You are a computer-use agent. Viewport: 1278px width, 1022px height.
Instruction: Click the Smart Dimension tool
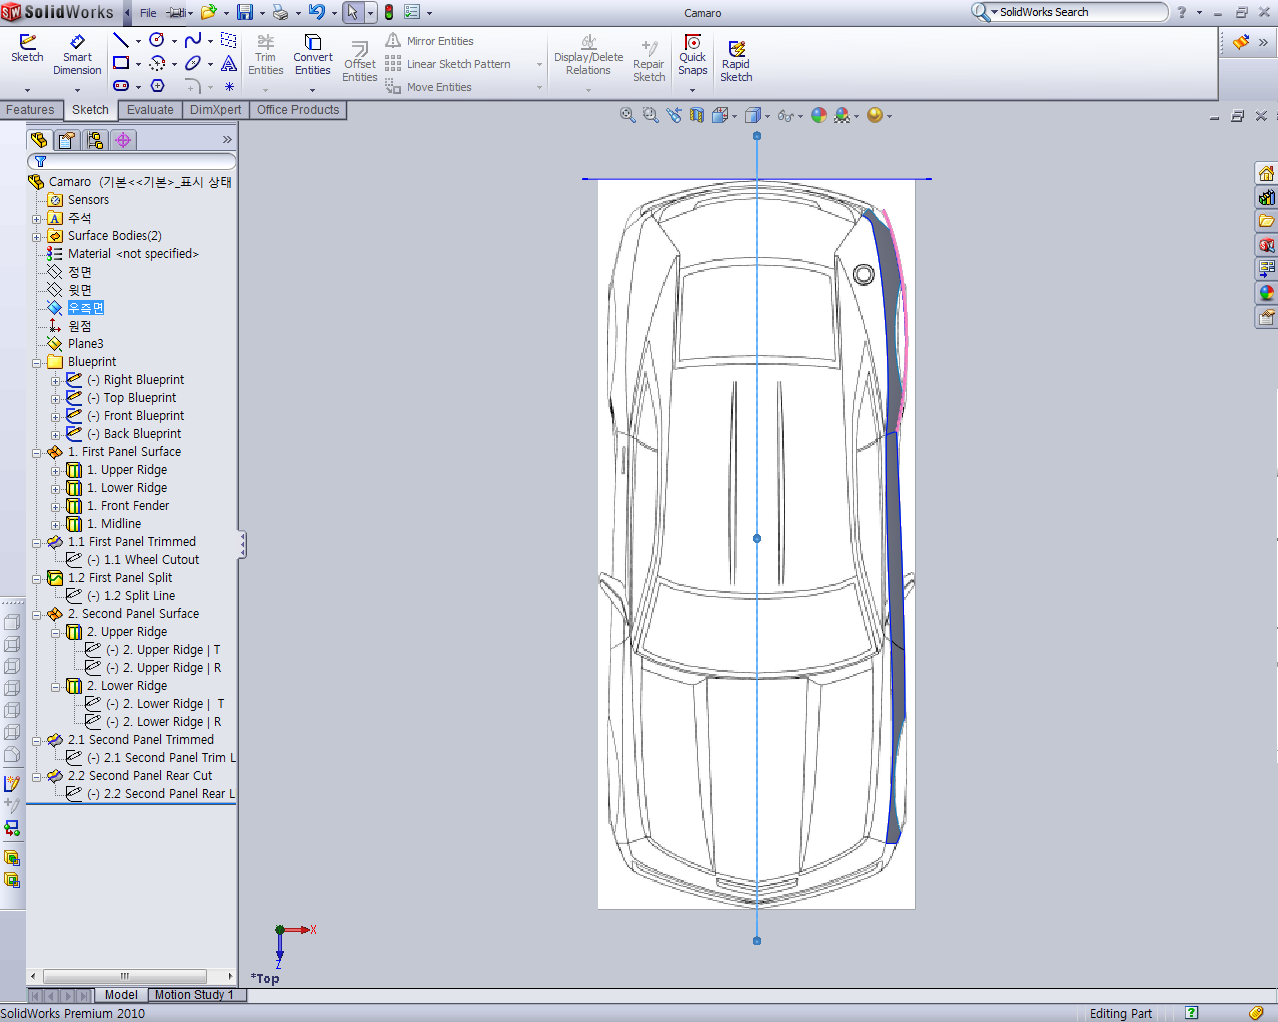point(77,55)
